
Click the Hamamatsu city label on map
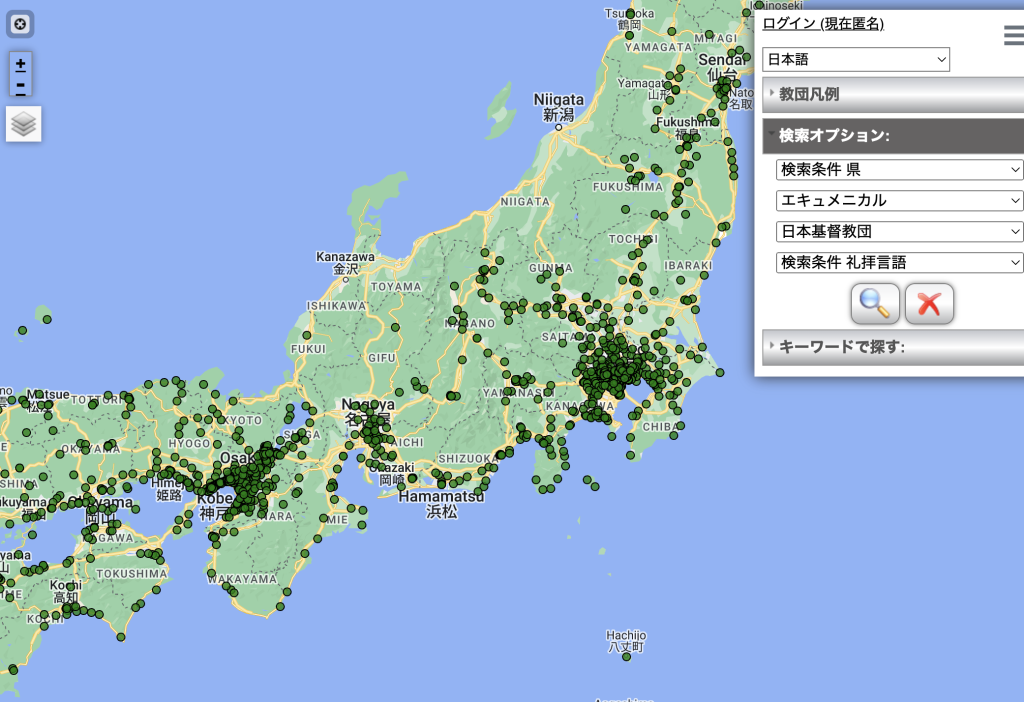(441, 496)
